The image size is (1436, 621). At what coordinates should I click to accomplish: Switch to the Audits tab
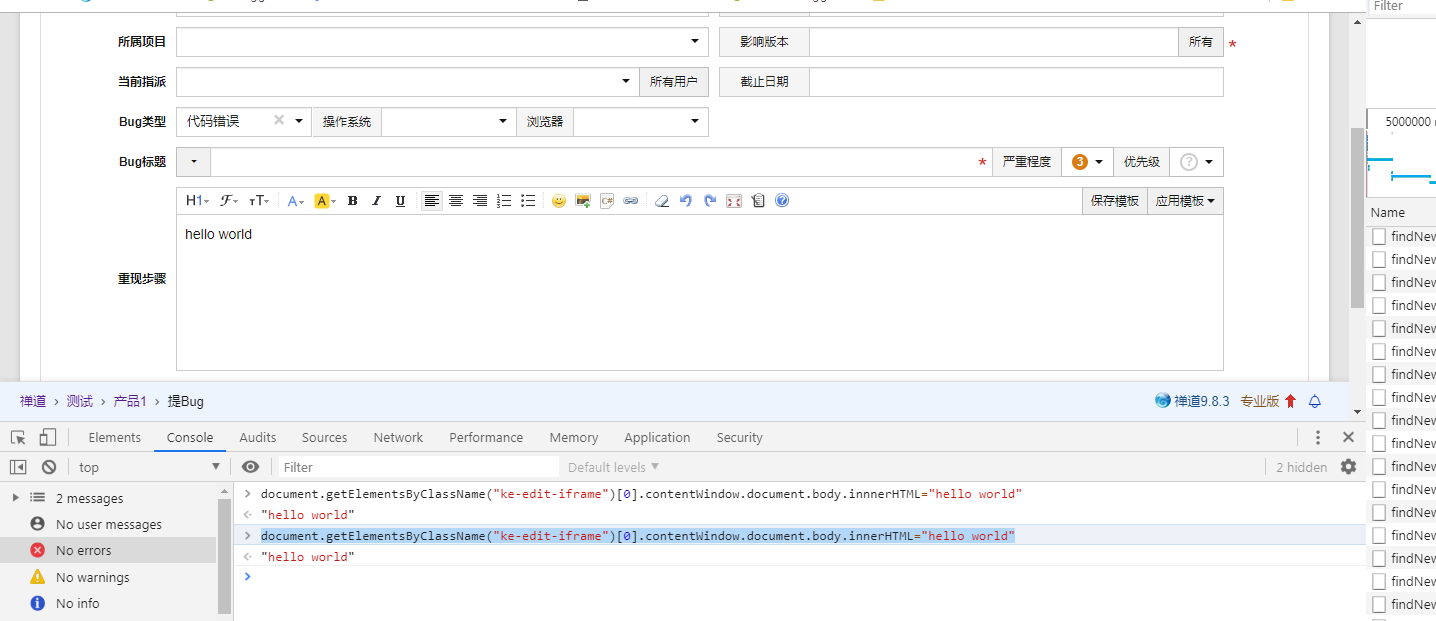[257, 437]
